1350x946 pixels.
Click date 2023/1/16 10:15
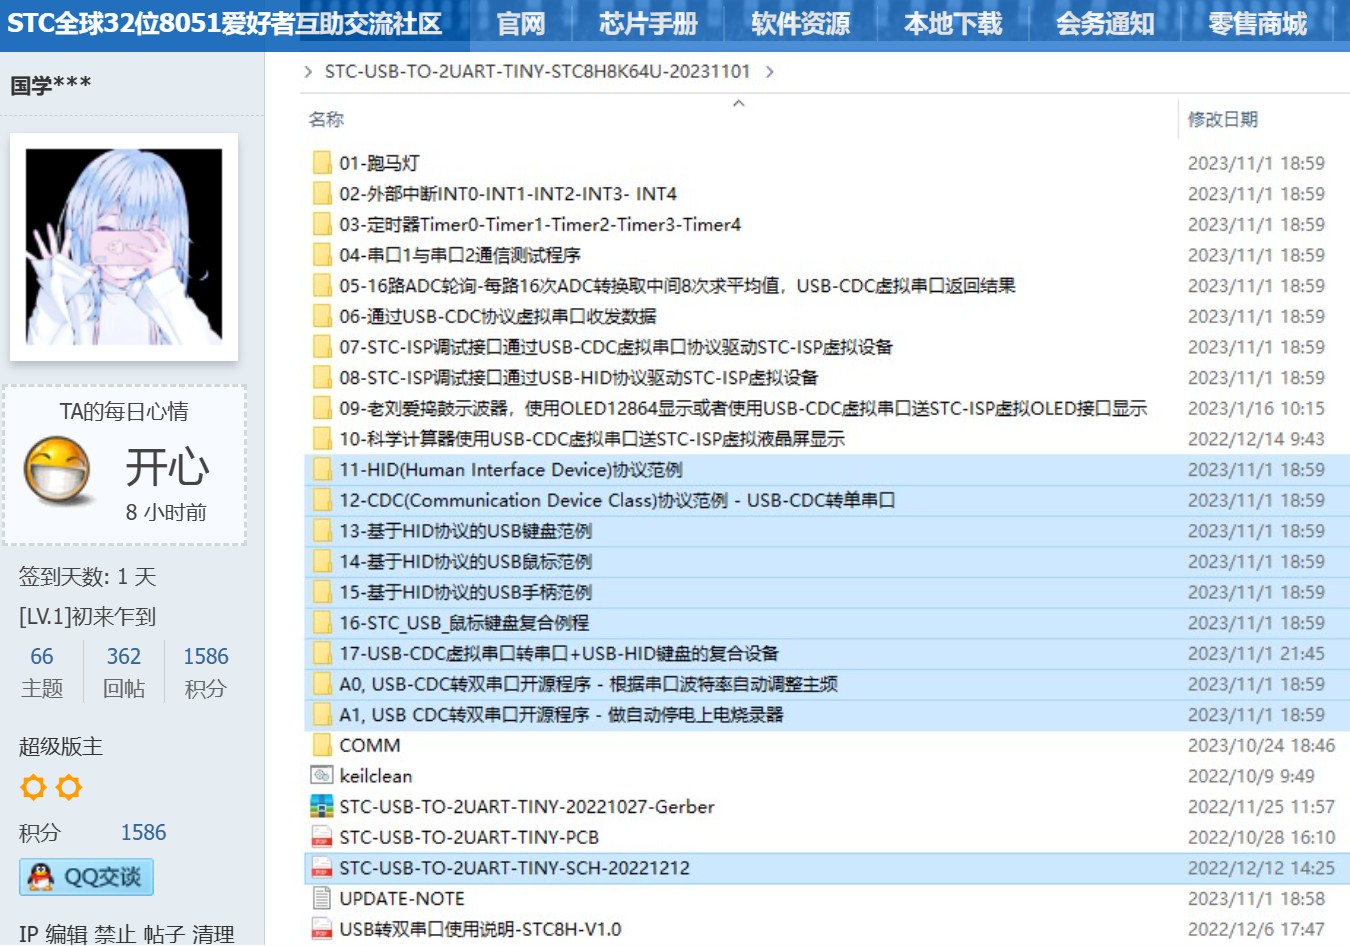[1256, 409]
